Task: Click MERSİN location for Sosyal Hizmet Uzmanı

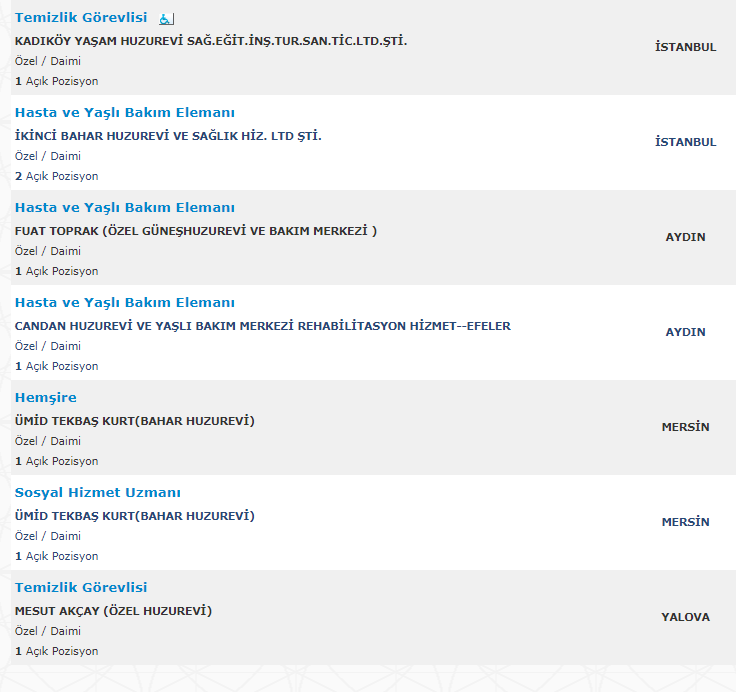Action: (x=685, y=522)
